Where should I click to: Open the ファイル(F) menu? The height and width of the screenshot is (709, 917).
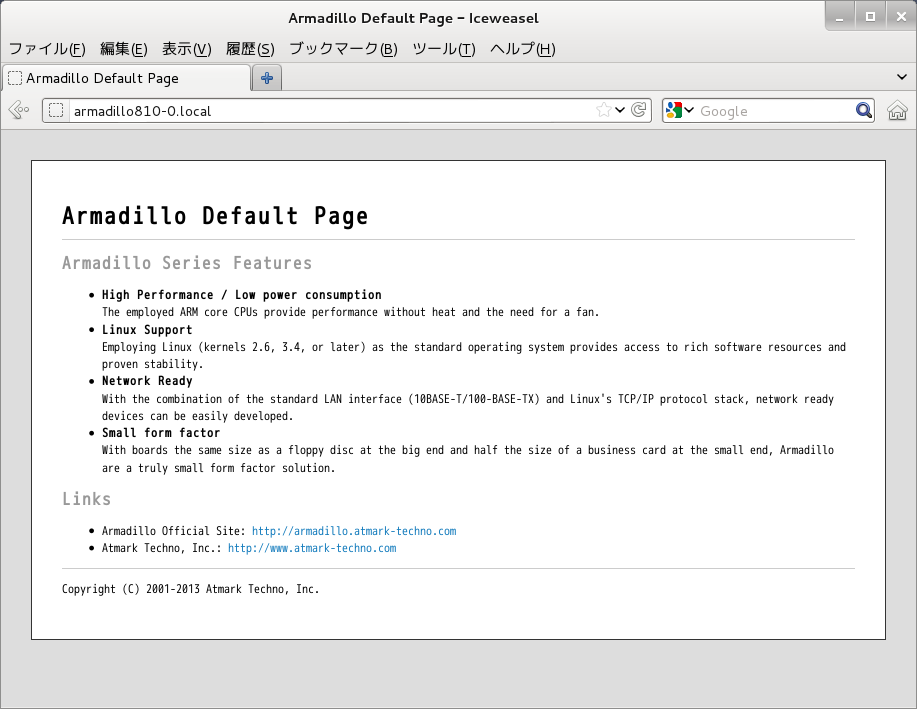[x=47, y=49]
